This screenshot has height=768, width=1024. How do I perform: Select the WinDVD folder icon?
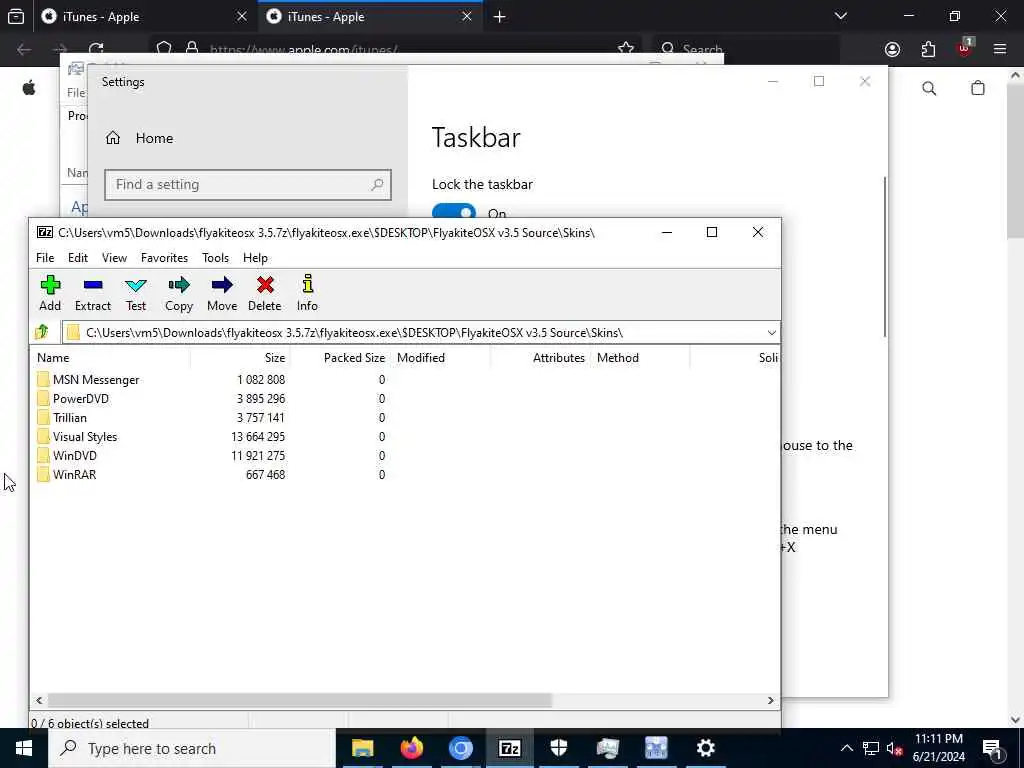coord(43,455)
